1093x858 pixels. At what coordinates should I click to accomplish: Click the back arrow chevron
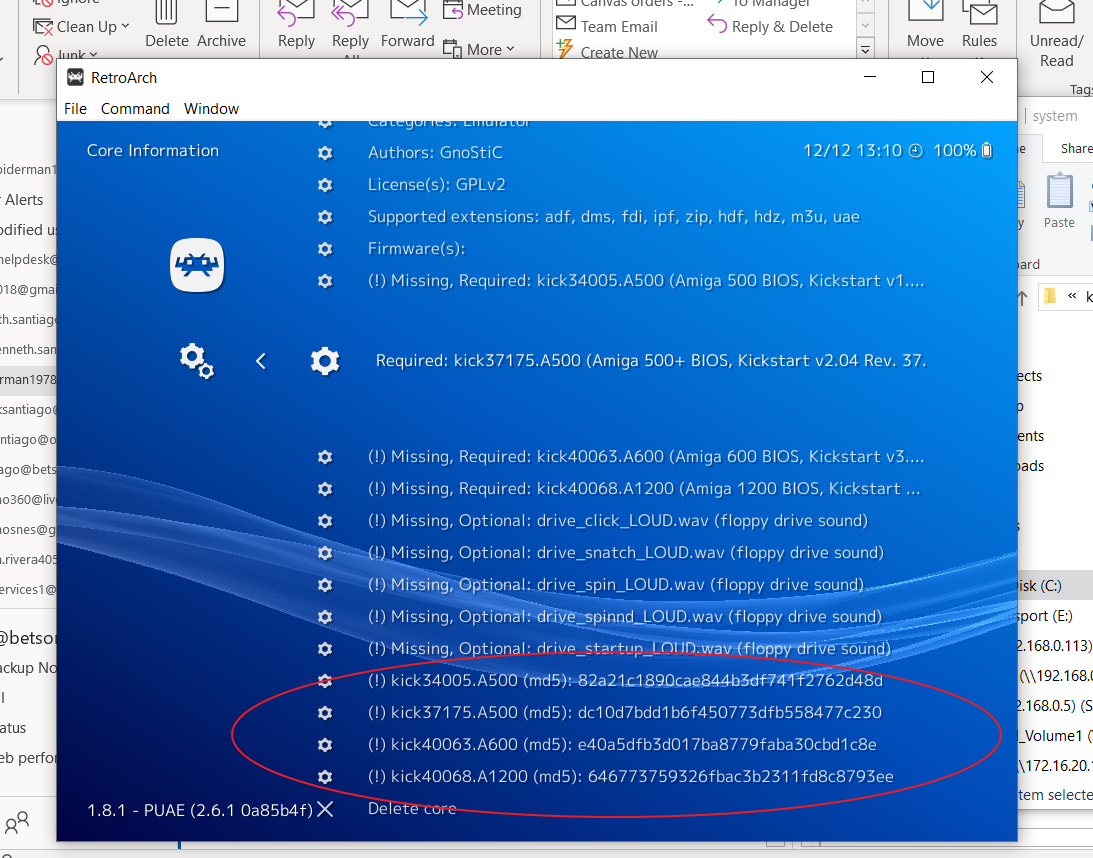click(260, 361)
